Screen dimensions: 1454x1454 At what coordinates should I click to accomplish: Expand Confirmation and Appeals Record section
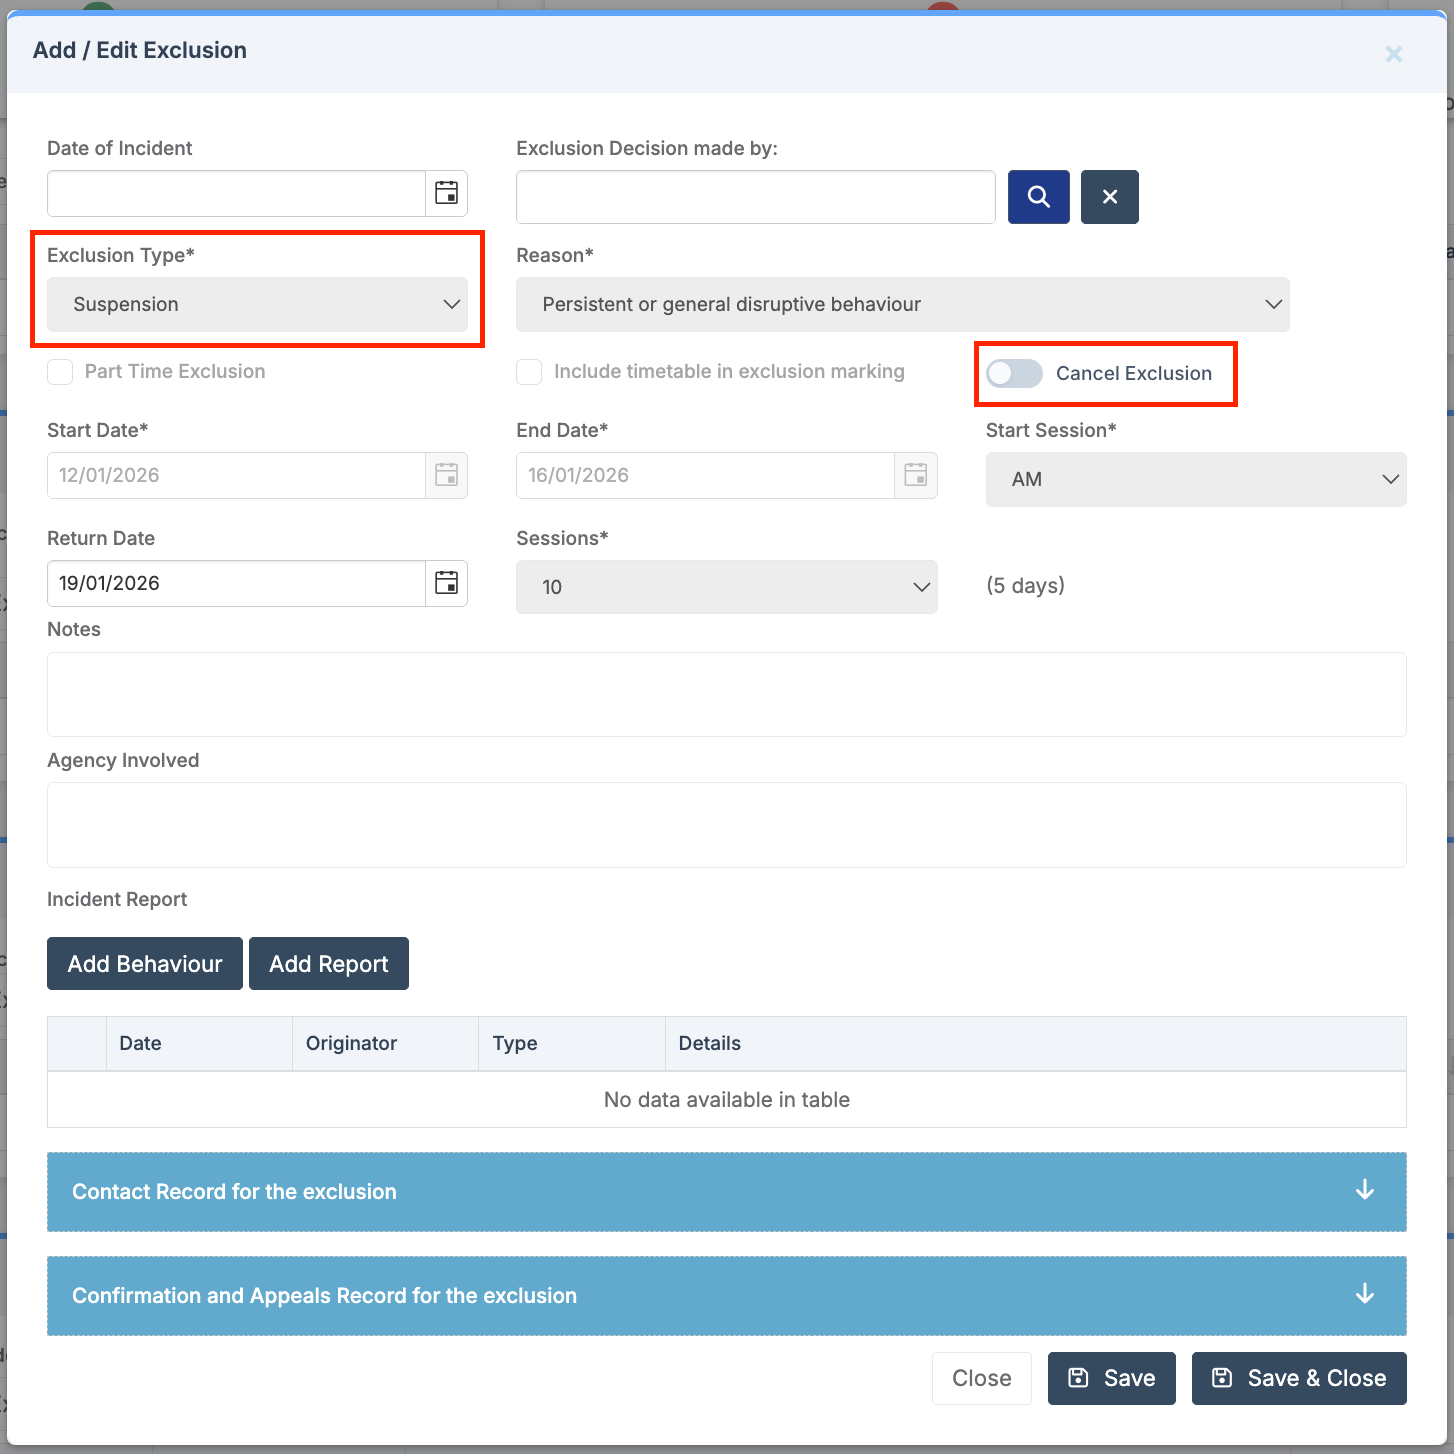click(x=726, y=1295)
